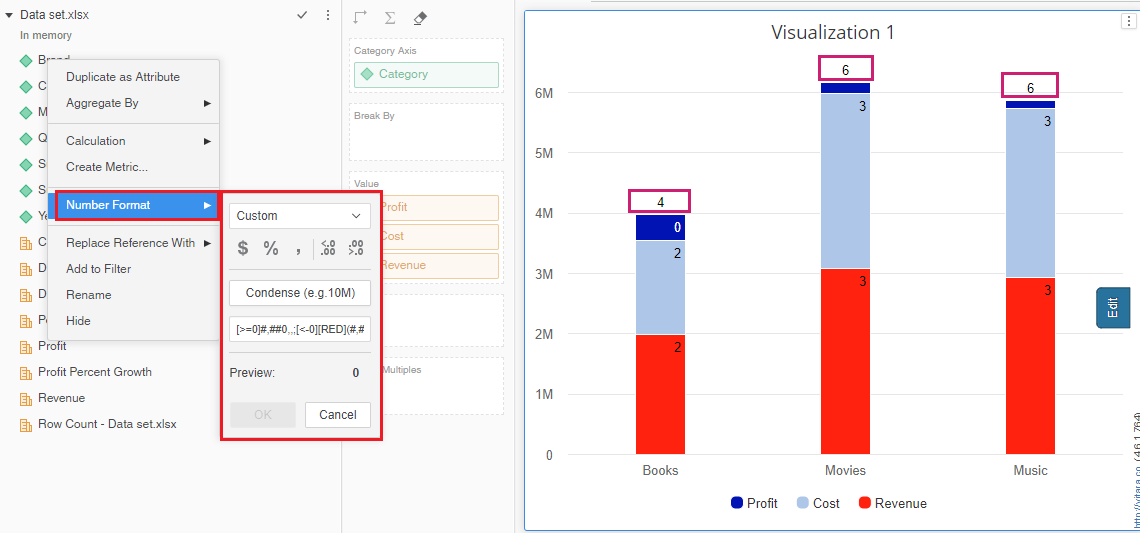This screenshot has width=1140, height=533.
Task: Open the dataset three-dot options menu
Action: [x=327, y=15]
